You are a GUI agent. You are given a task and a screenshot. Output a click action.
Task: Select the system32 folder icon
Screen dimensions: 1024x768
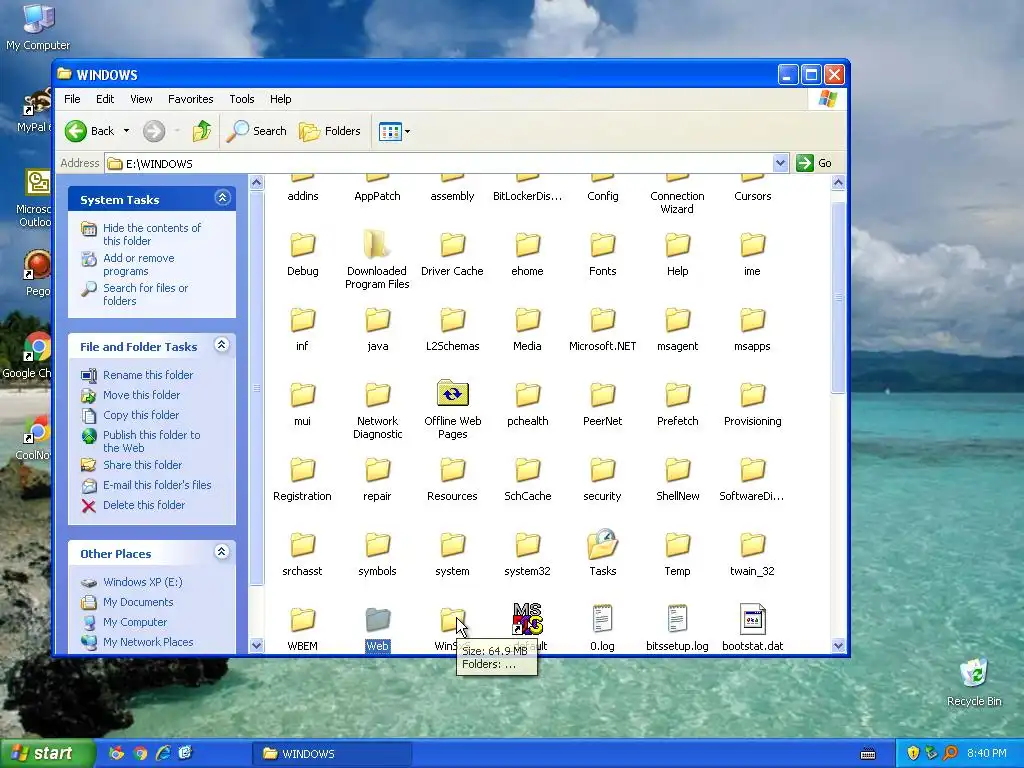click(x=527, y=545)
